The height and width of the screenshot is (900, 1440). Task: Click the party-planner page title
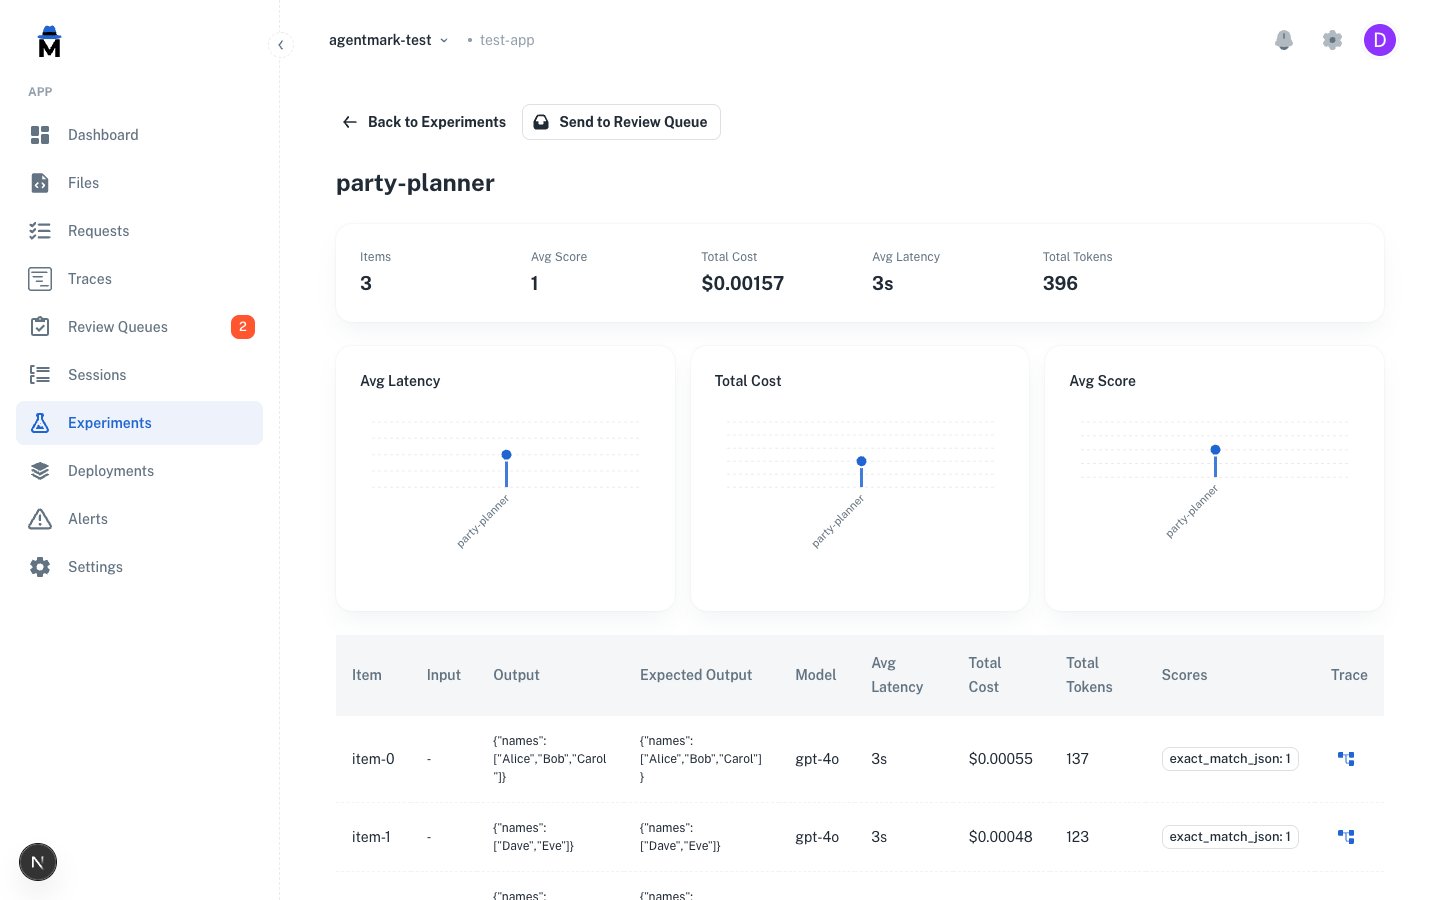415,183
